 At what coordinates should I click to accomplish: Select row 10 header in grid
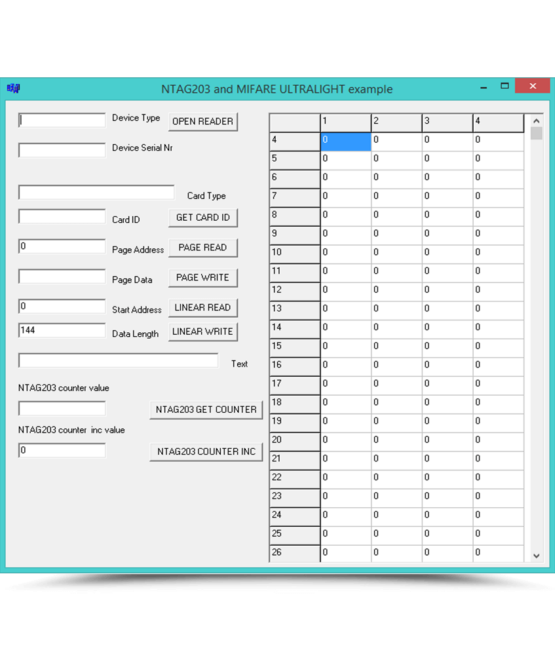[x=295, y=252]
